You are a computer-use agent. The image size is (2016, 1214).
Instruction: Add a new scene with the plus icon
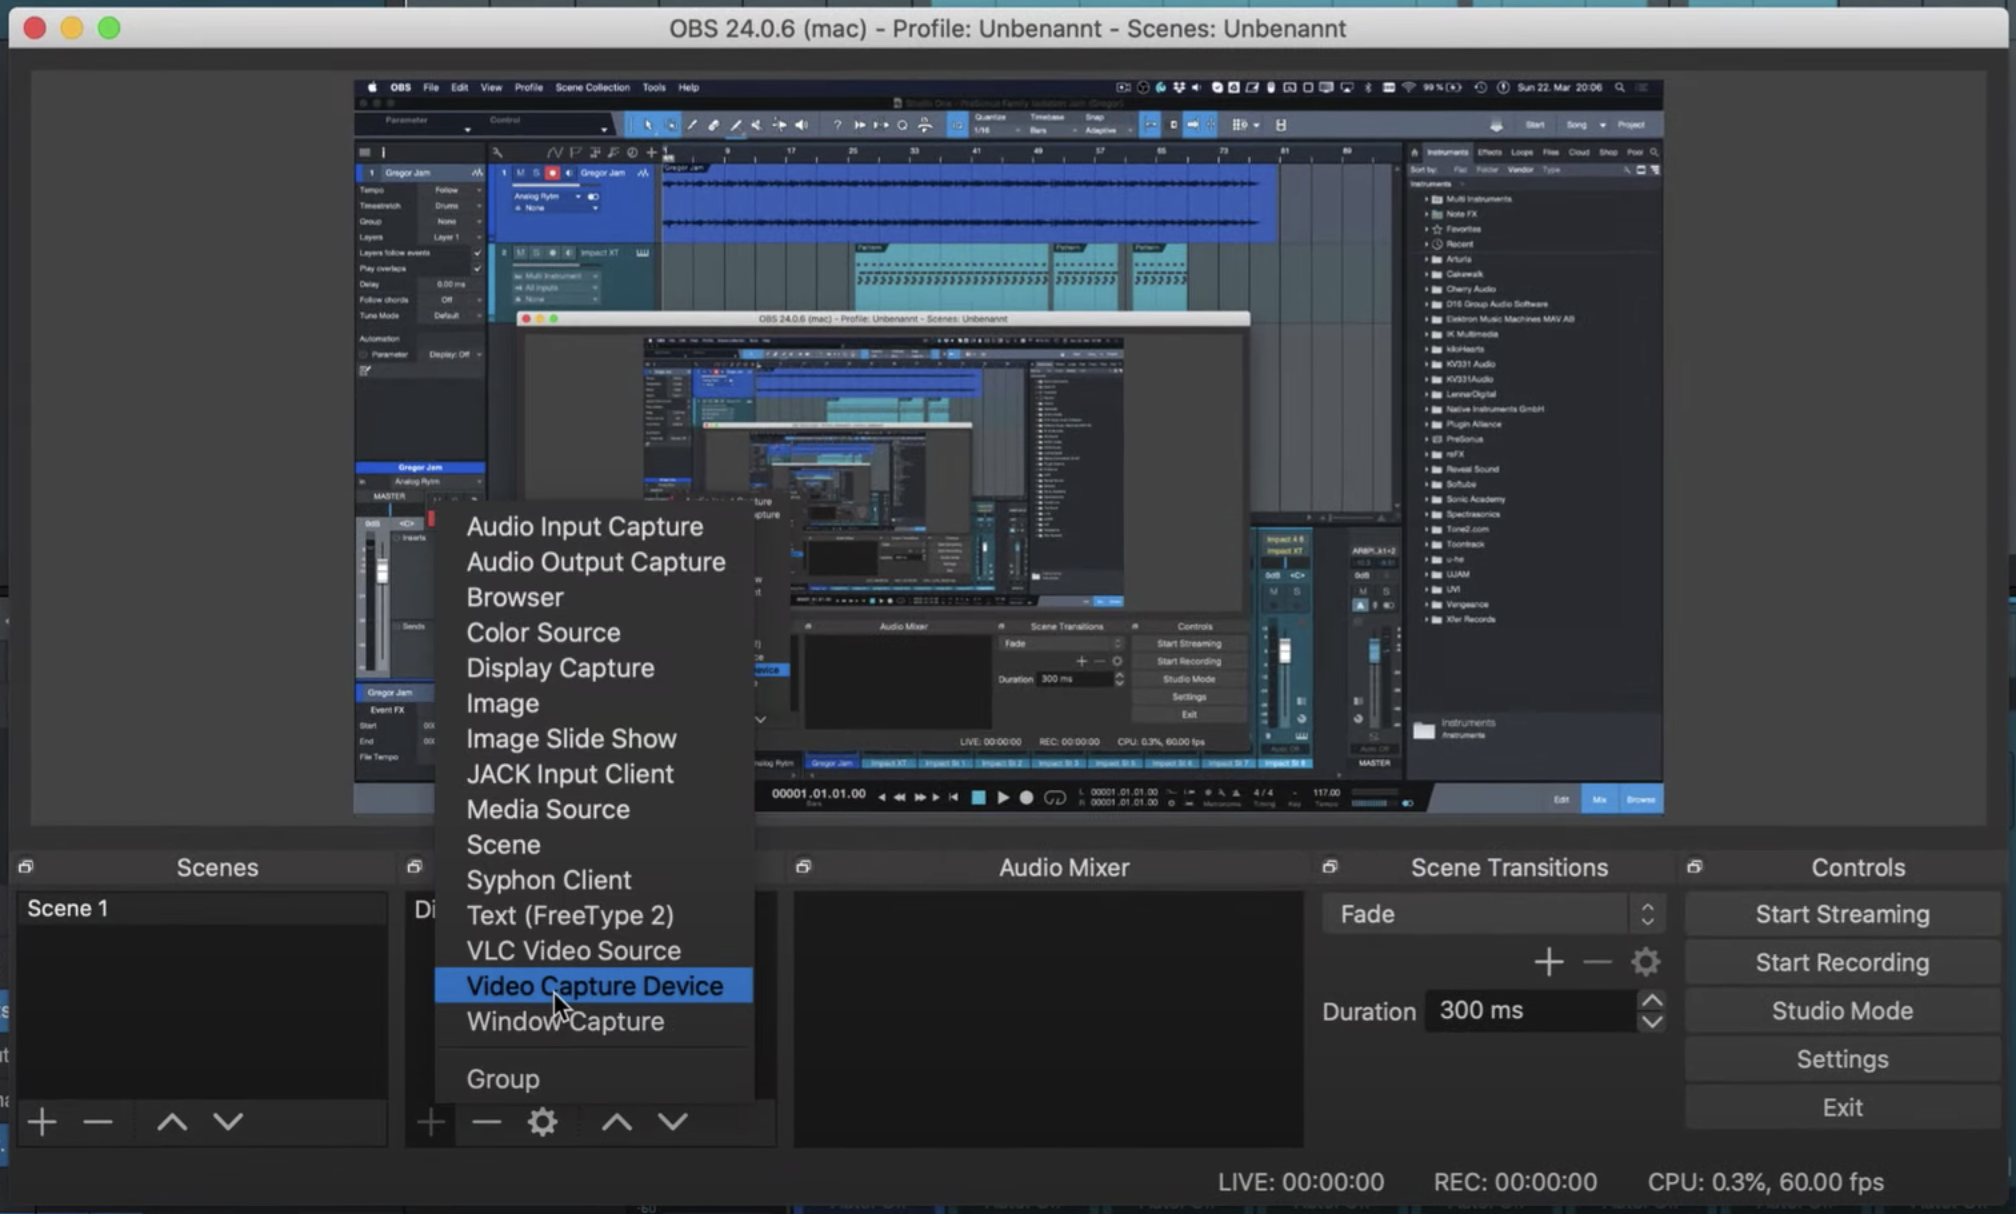[42, 1122]
